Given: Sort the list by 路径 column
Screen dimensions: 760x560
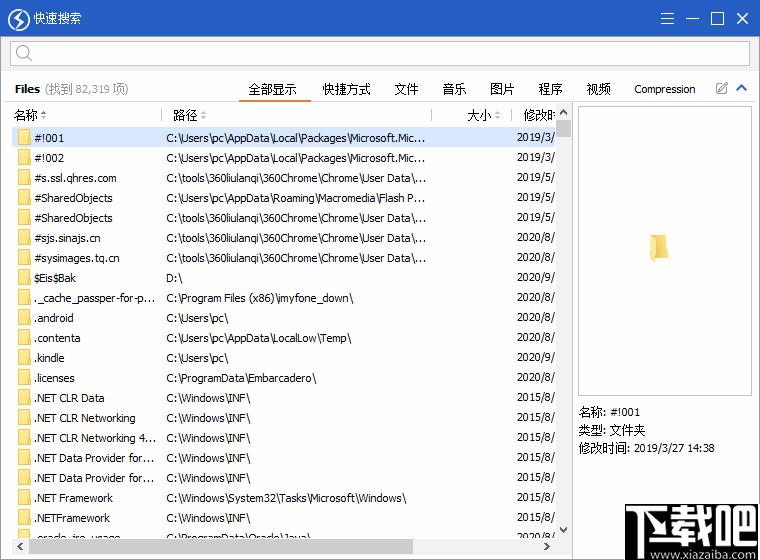Looking at the screenshot, I should [x=185, y=115].
